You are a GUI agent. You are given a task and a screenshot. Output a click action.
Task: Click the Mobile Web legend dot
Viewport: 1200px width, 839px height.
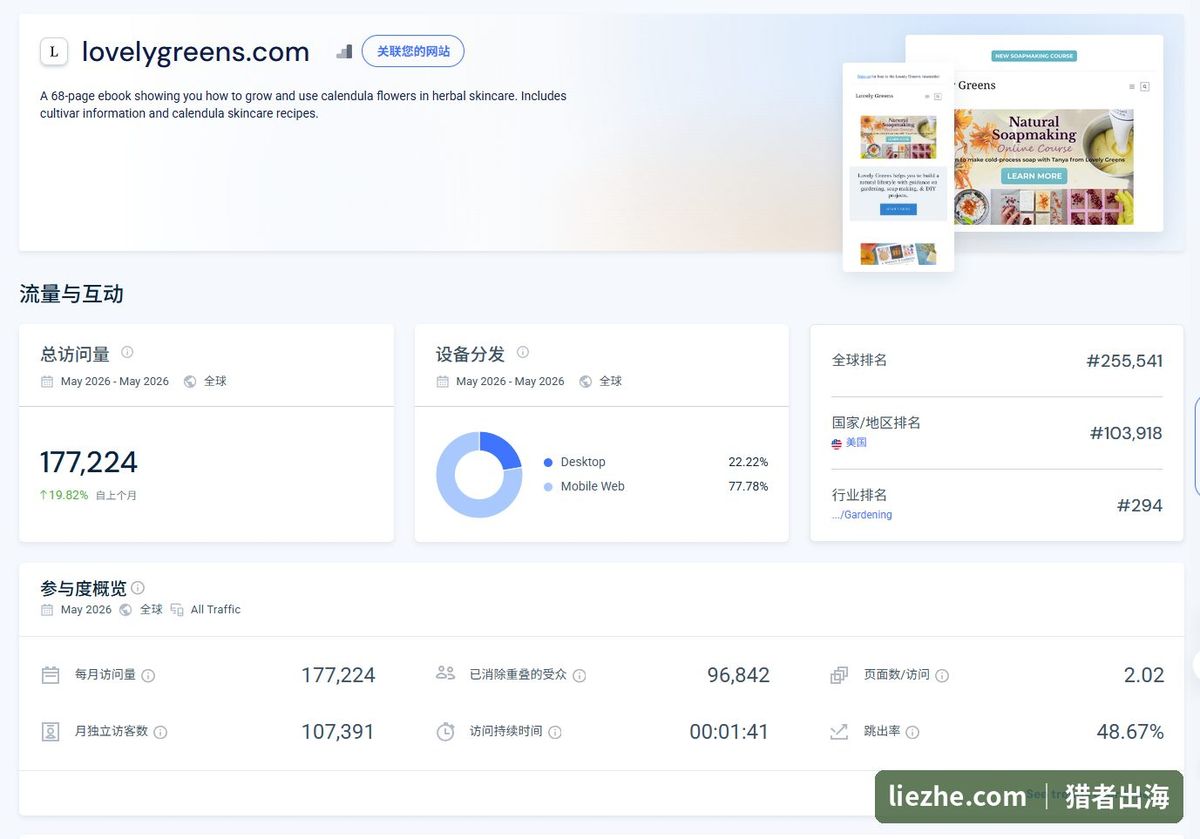coord(548,487)
